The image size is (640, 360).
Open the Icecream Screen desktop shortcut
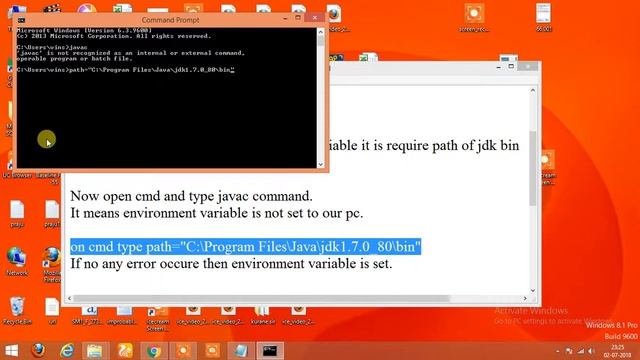158,318
